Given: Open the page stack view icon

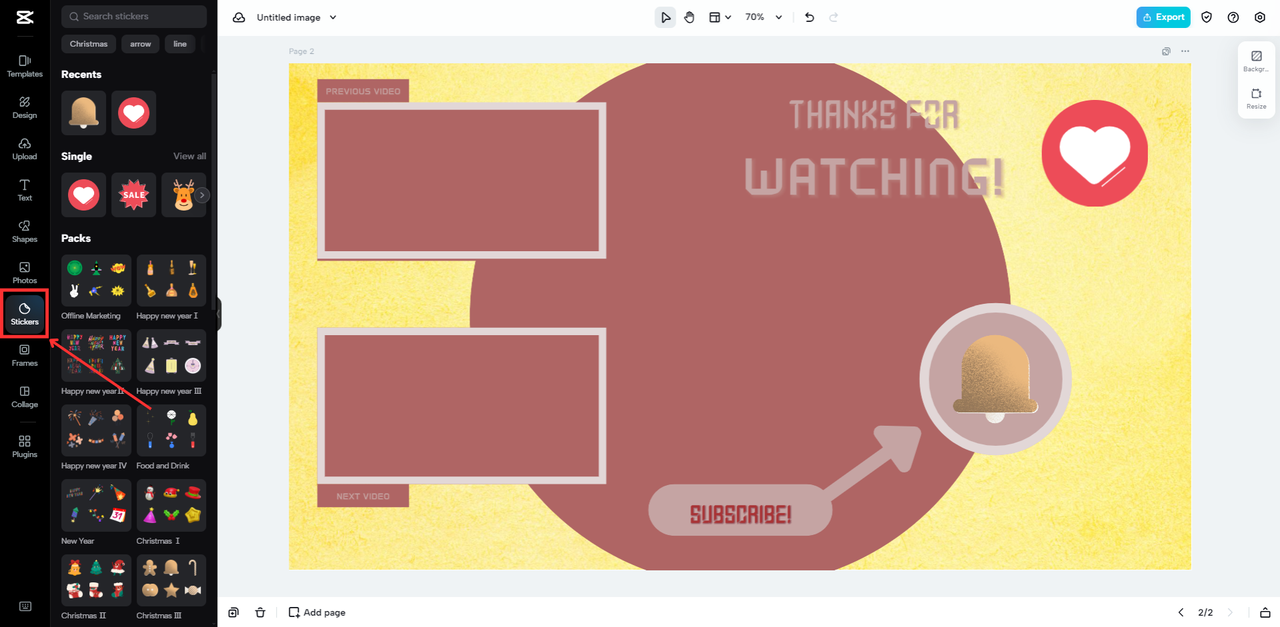Looking at the screenshot, I should [x=1265, y=612].
